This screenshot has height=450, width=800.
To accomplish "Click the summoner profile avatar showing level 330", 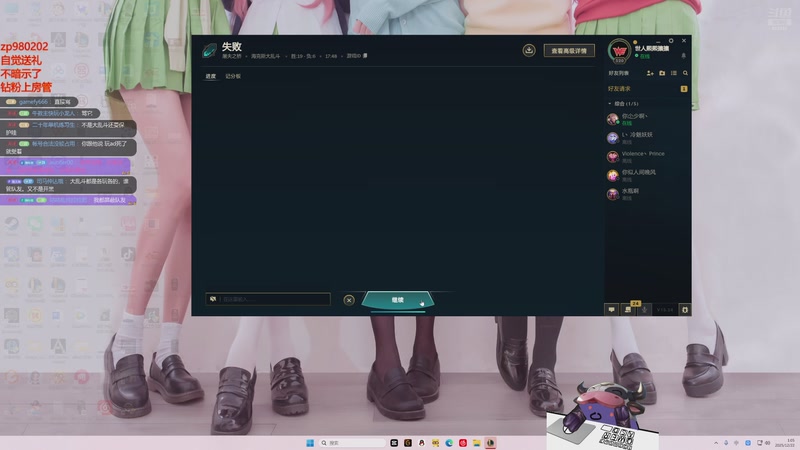I will 619,51.
